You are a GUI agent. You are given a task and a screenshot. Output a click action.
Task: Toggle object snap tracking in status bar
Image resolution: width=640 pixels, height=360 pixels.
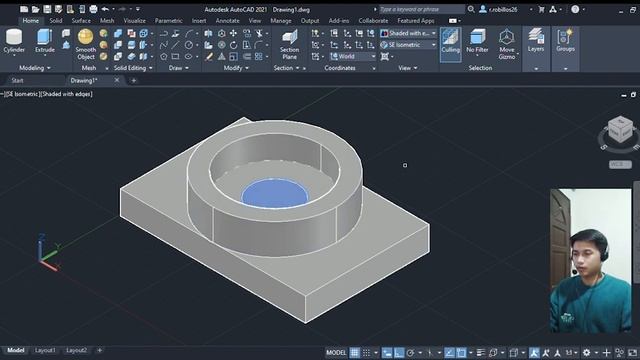point(449,353)
